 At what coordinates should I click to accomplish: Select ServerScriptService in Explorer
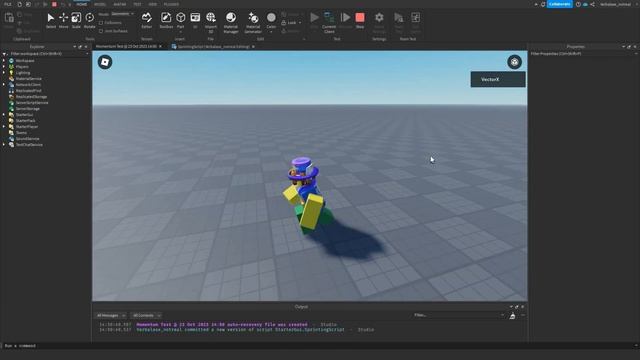32,102
